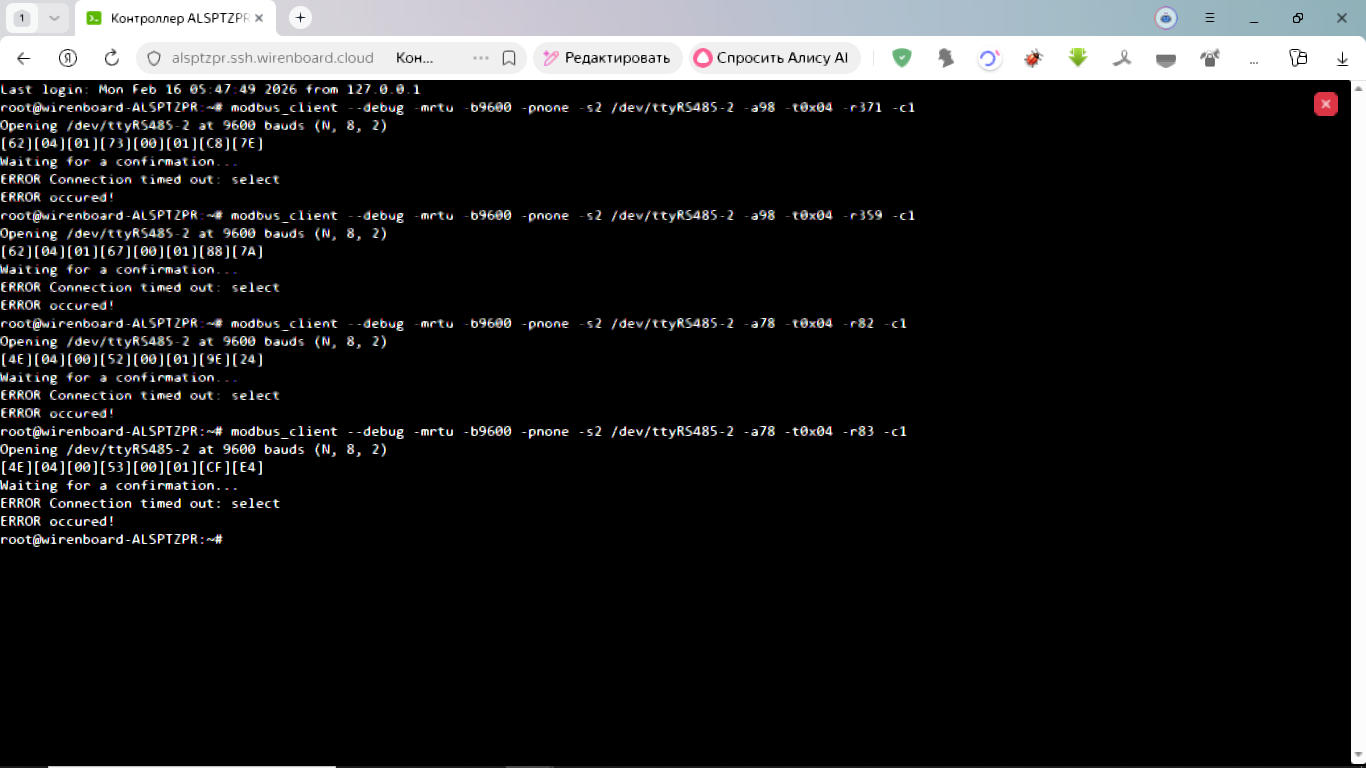
Task: Click the bytes line [4E][04][00][53][00][01][CF][E4]
Action: tap(132, 467)
